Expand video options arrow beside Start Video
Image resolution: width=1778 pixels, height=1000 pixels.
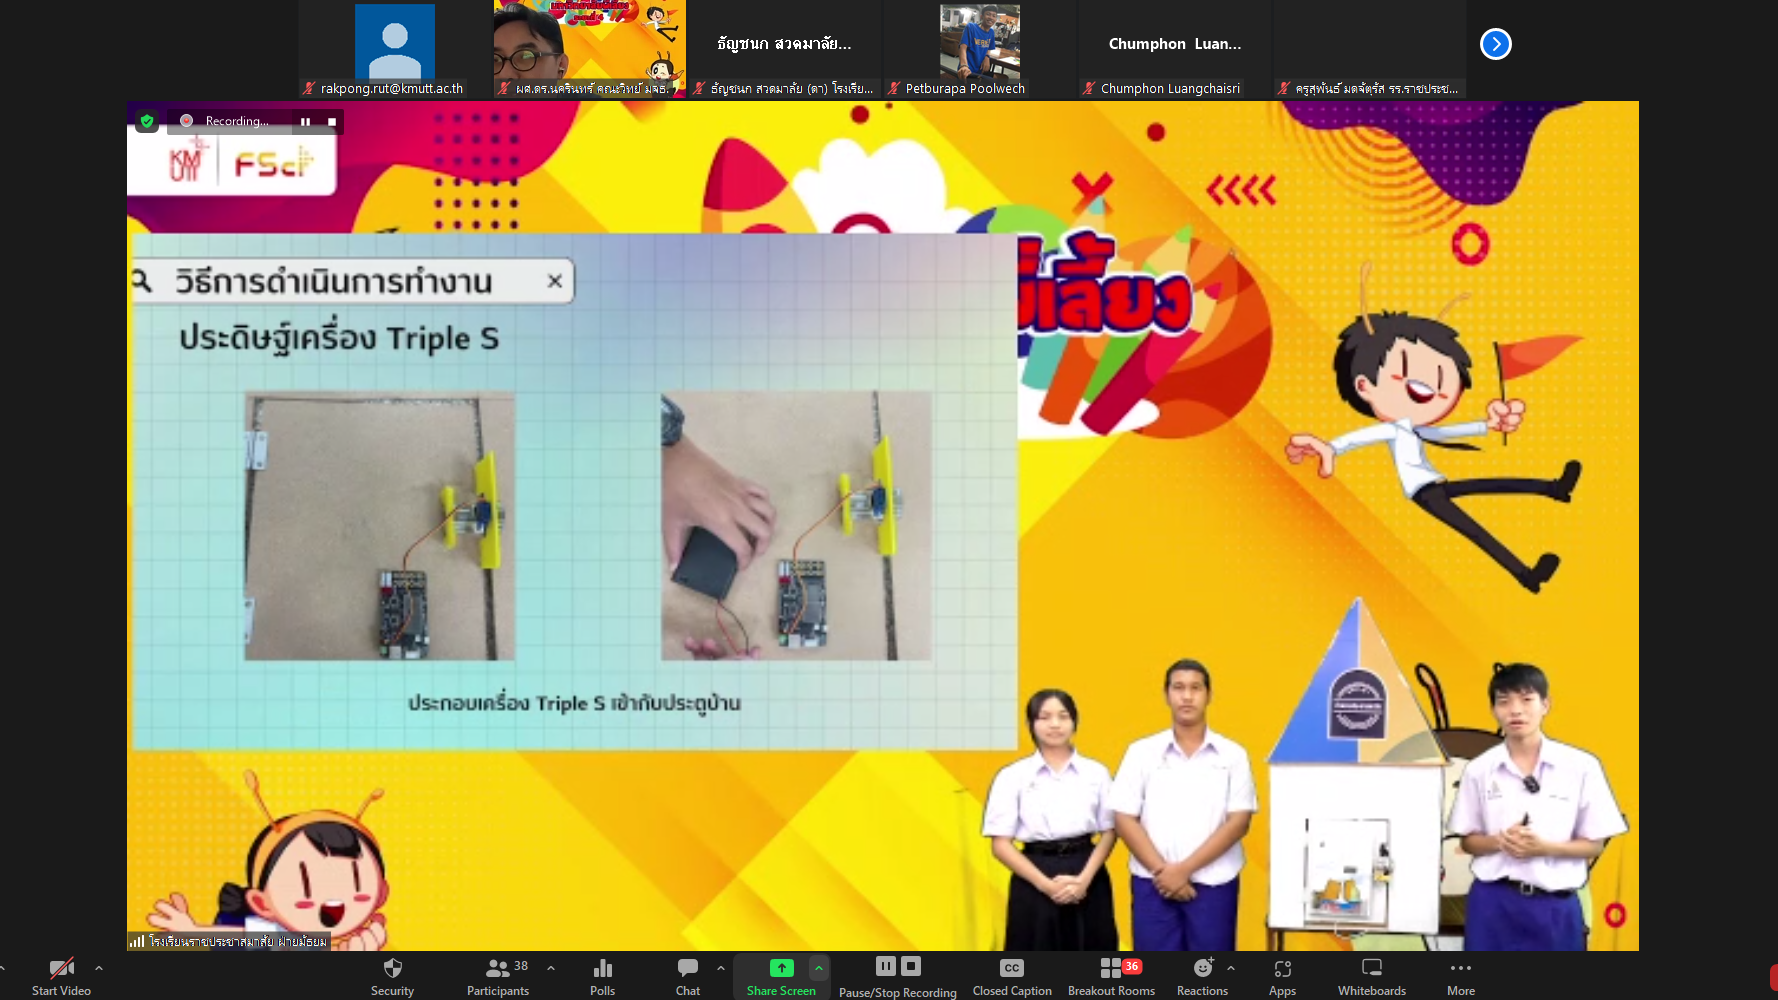coord(99,968)
